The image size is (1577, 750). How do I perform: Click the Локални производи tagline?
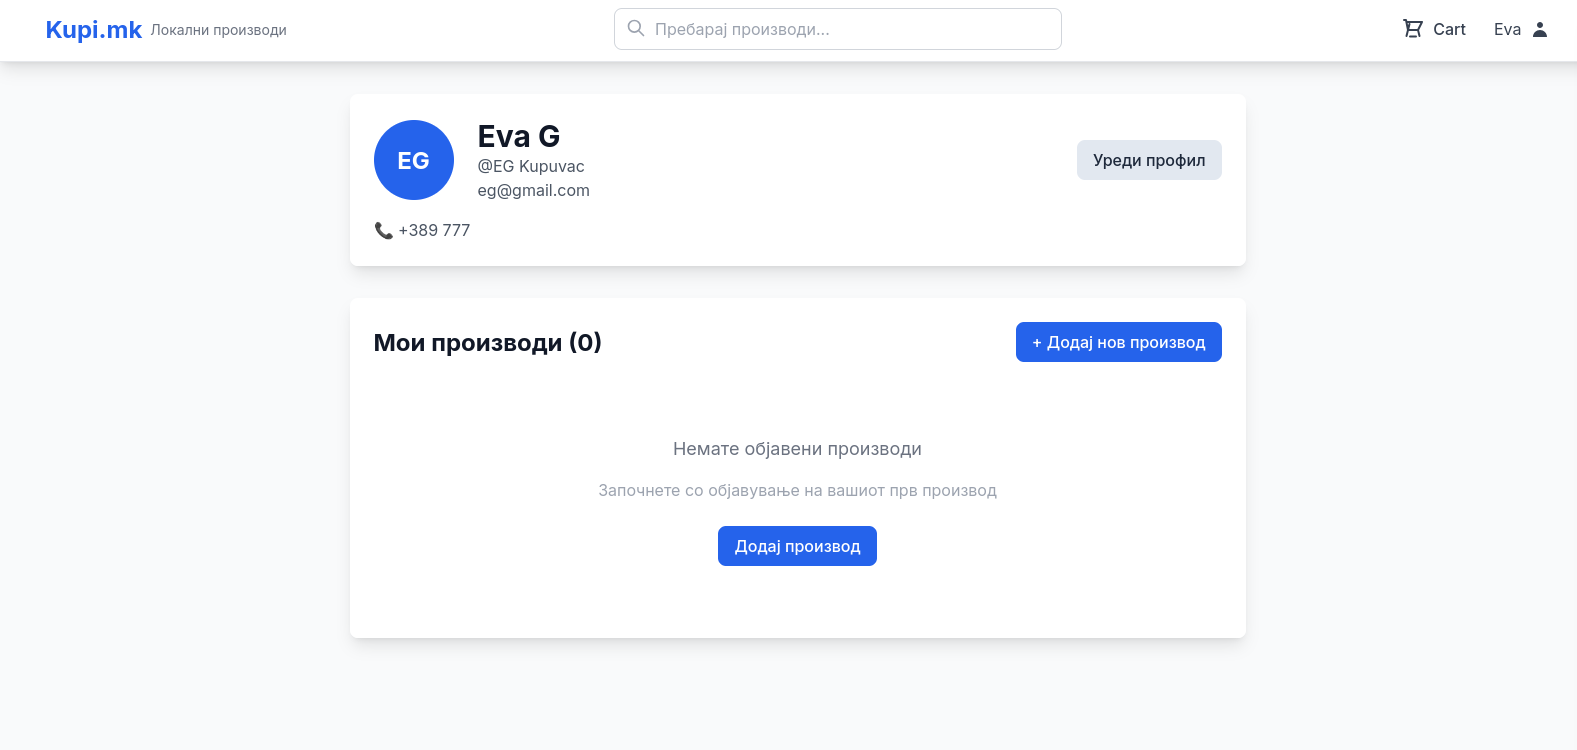pyautogui.click(x=218, y=30)
